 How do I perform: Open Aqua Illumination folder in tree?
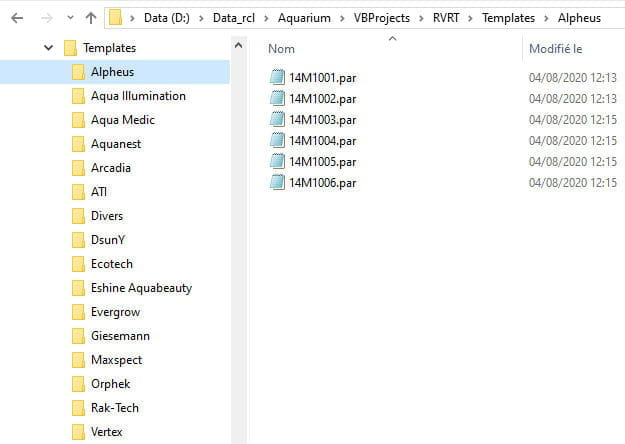[x=138, y=96]
